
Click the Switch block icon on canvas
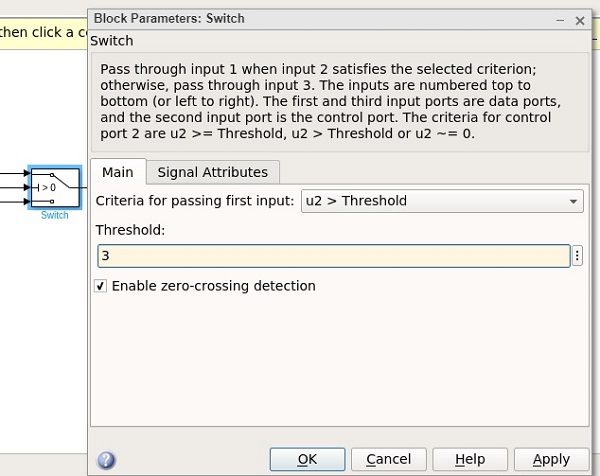click(x=55, y=187)
